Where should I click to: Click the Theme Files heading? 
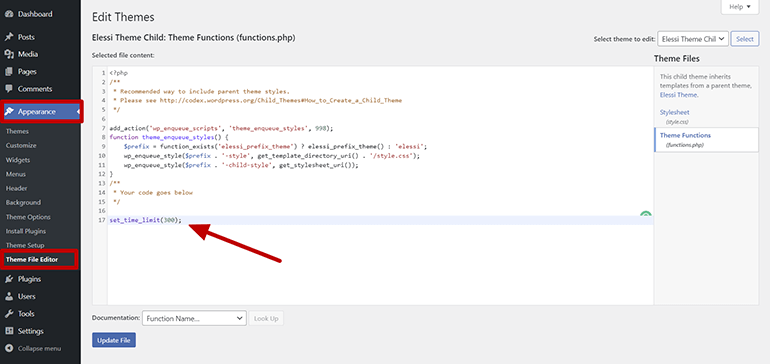tap(677, 58)
